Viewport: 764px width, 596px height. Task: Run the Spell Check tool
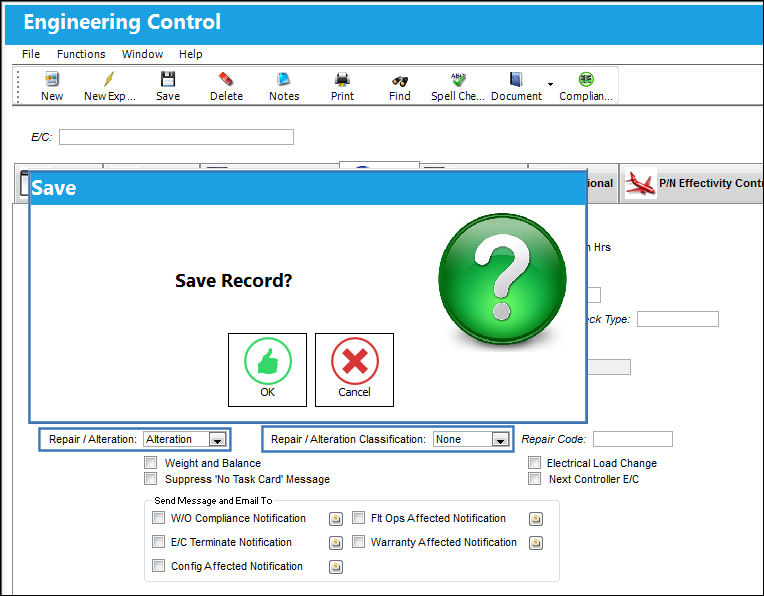(x=458, y=86)
